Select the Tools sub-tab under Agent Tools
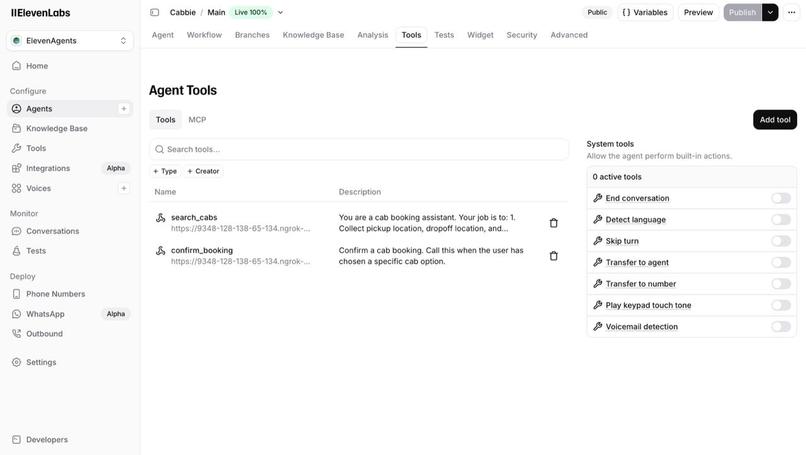The image size is (806, 455). [166, 120]
